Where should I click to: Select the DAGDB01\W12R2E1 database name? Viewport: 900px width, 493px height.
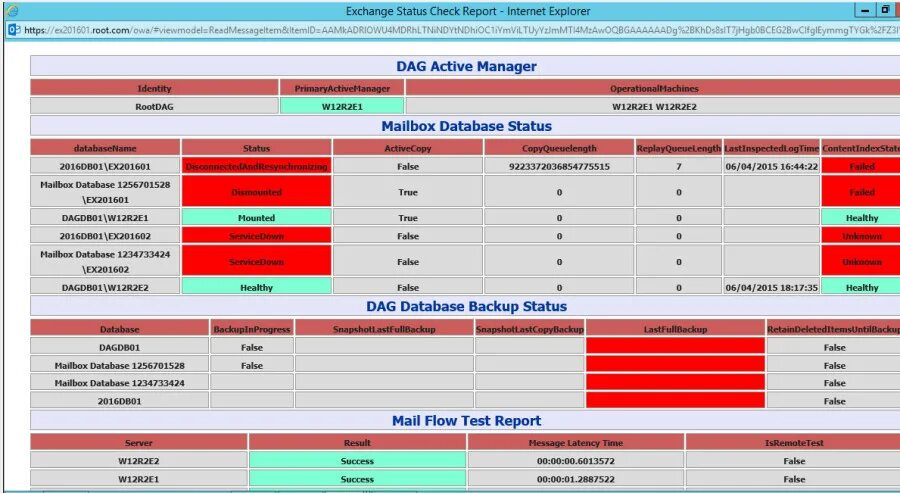[105, 218]
